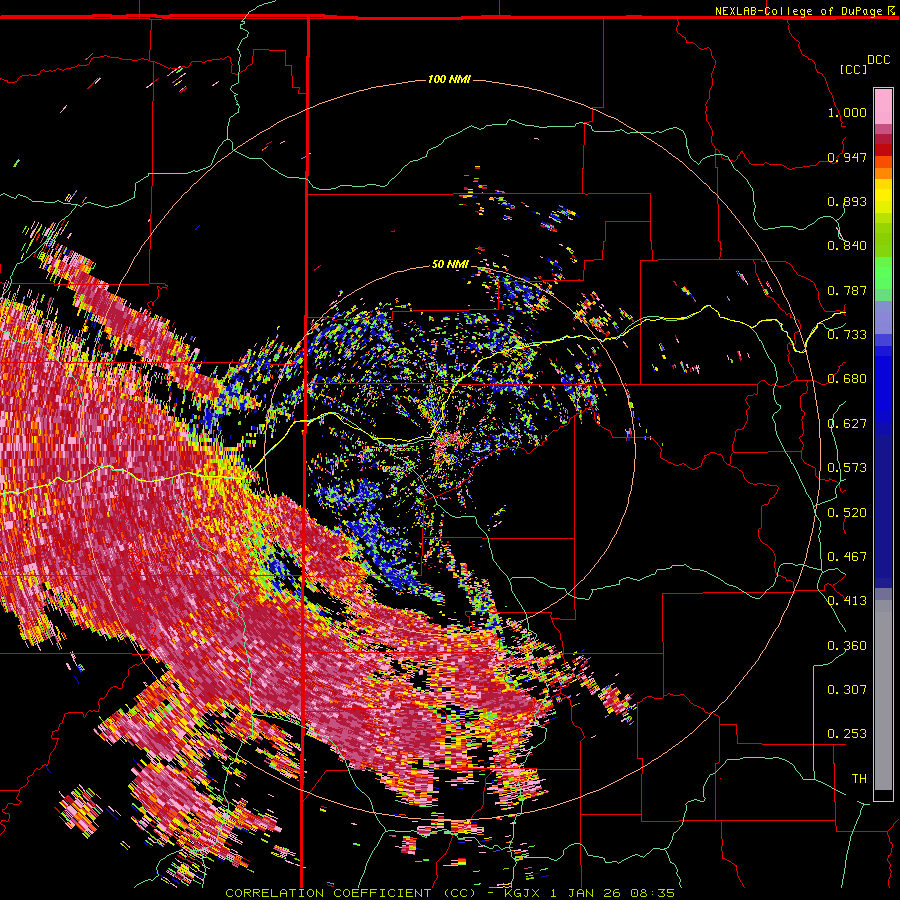Click the 50 NMI range ring label
Screen dimensions: 900x900
[x=450, y=264]
